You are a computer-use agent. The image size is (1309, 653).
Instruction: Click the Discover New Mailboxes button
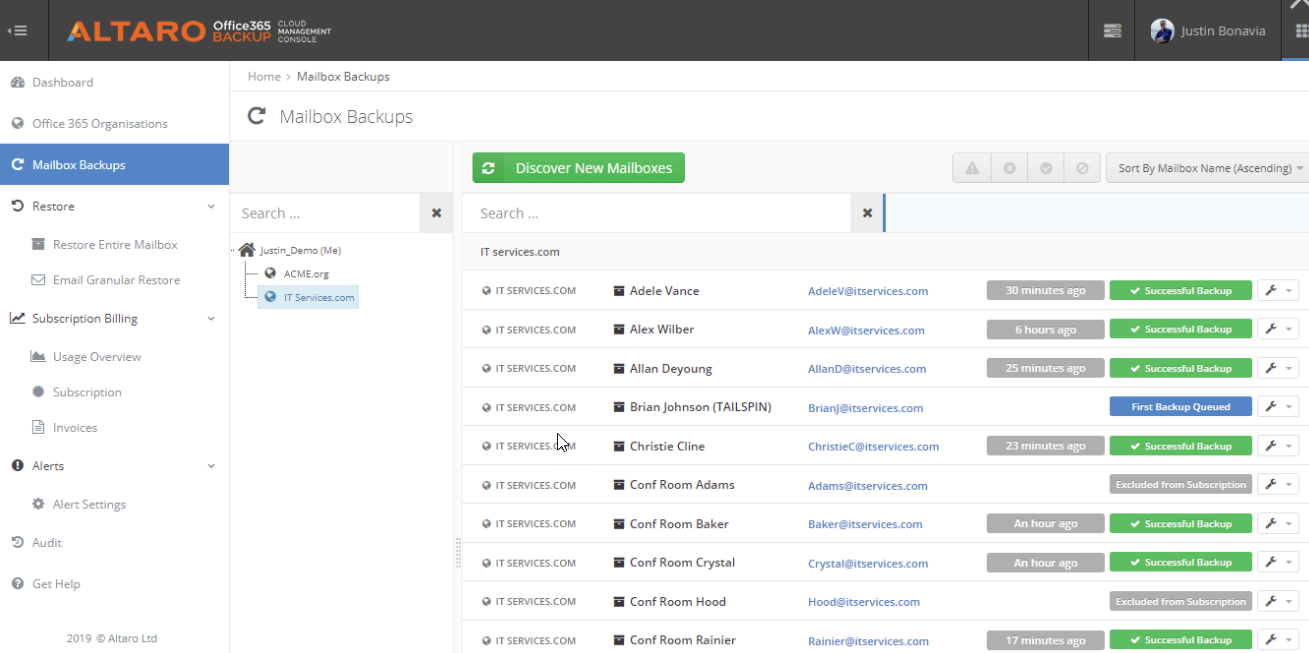(x=578, y=168)
